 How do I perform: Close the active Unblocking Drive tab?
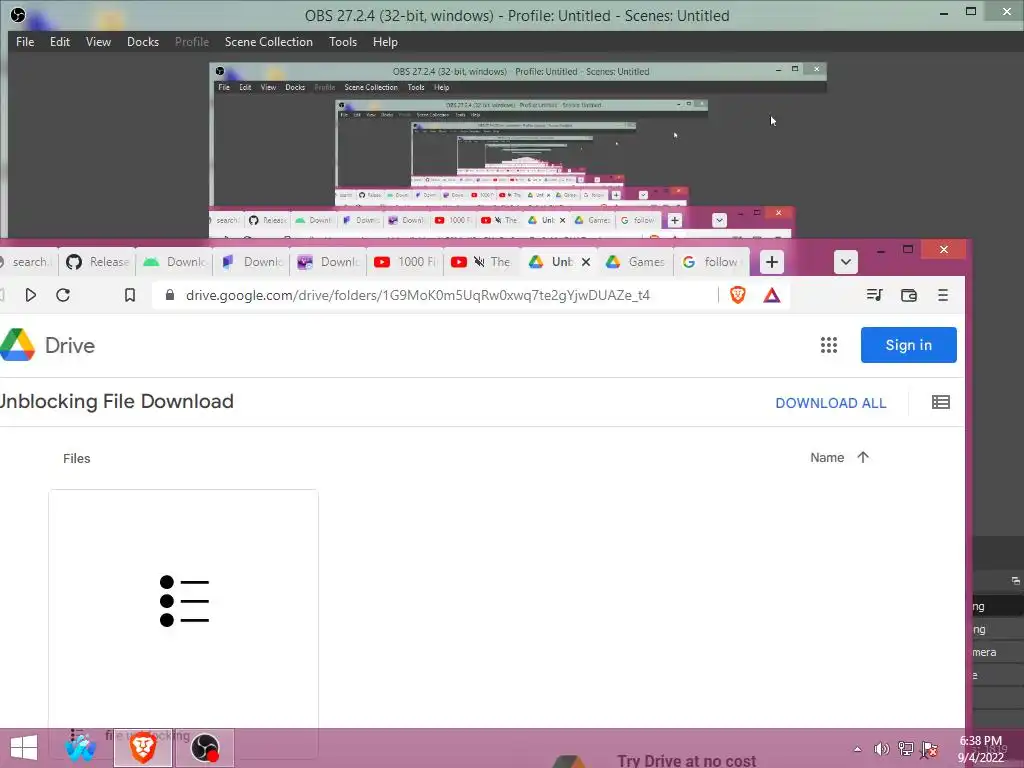[x=586, y=262]
